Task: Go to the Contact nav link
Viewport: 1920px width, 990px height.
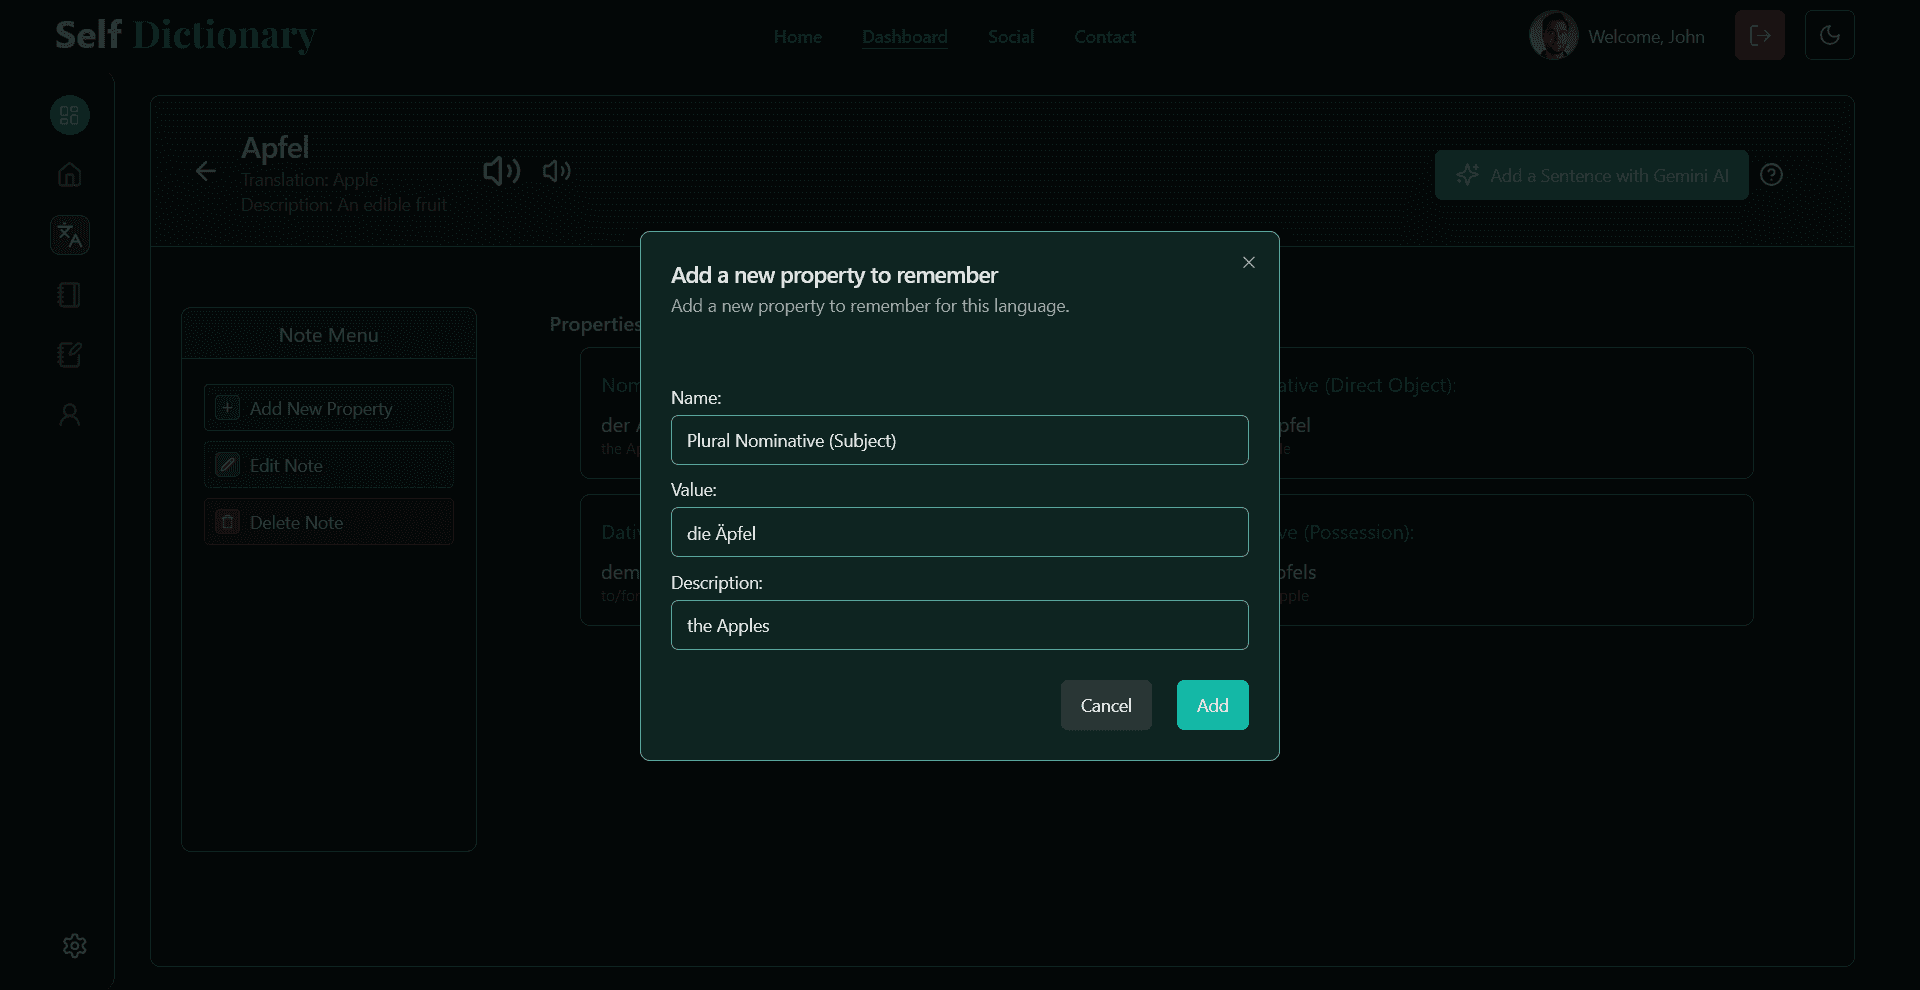Action: coord(1105,37)
